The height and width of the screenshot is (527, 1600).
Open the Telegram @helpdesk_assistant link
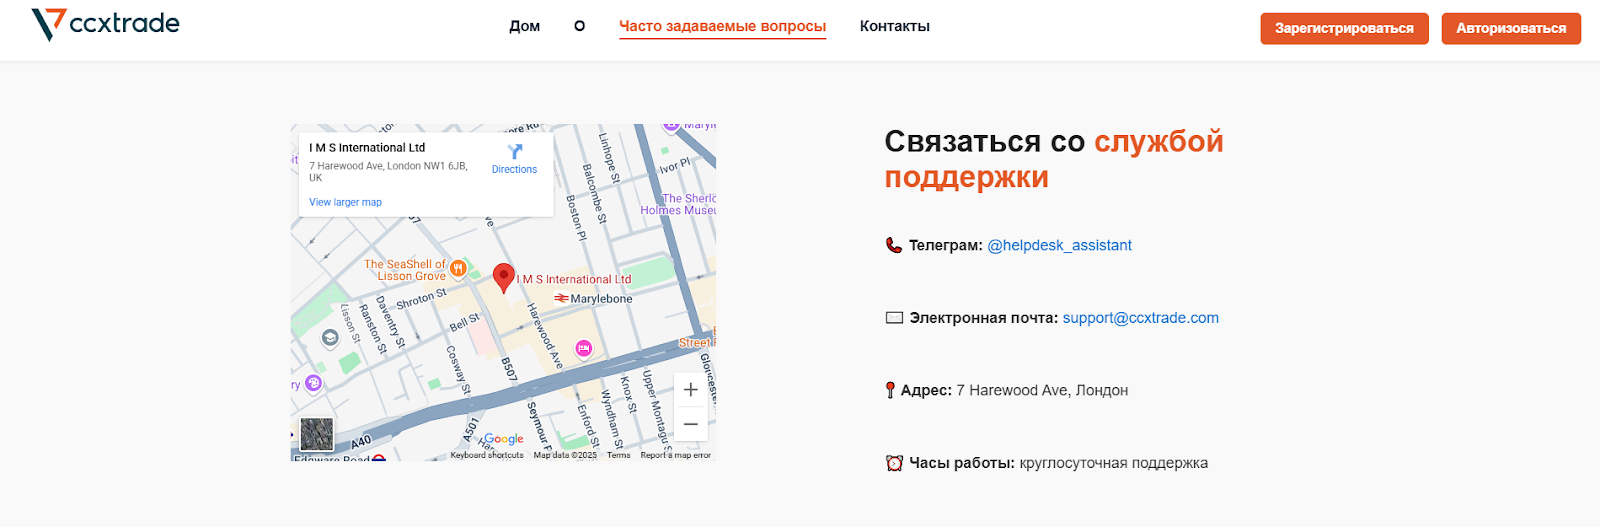point(1059,245)
